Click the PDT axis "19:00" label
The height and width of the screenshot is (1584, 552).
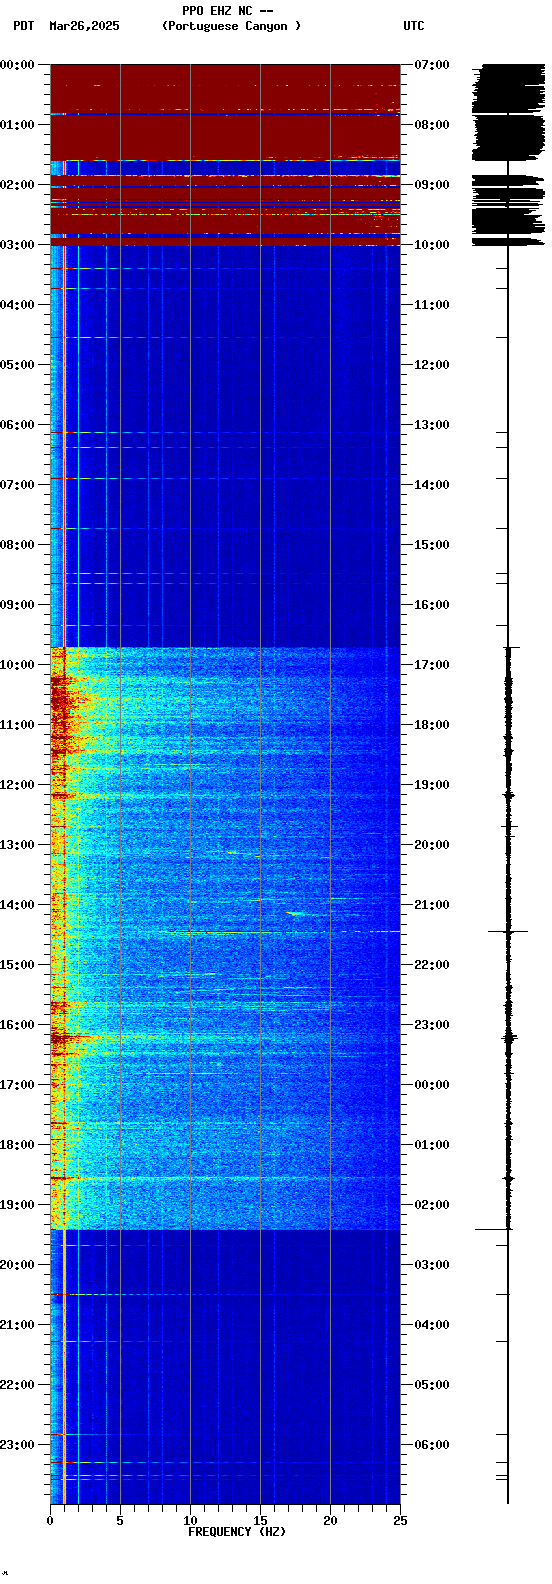(18, 1205)
